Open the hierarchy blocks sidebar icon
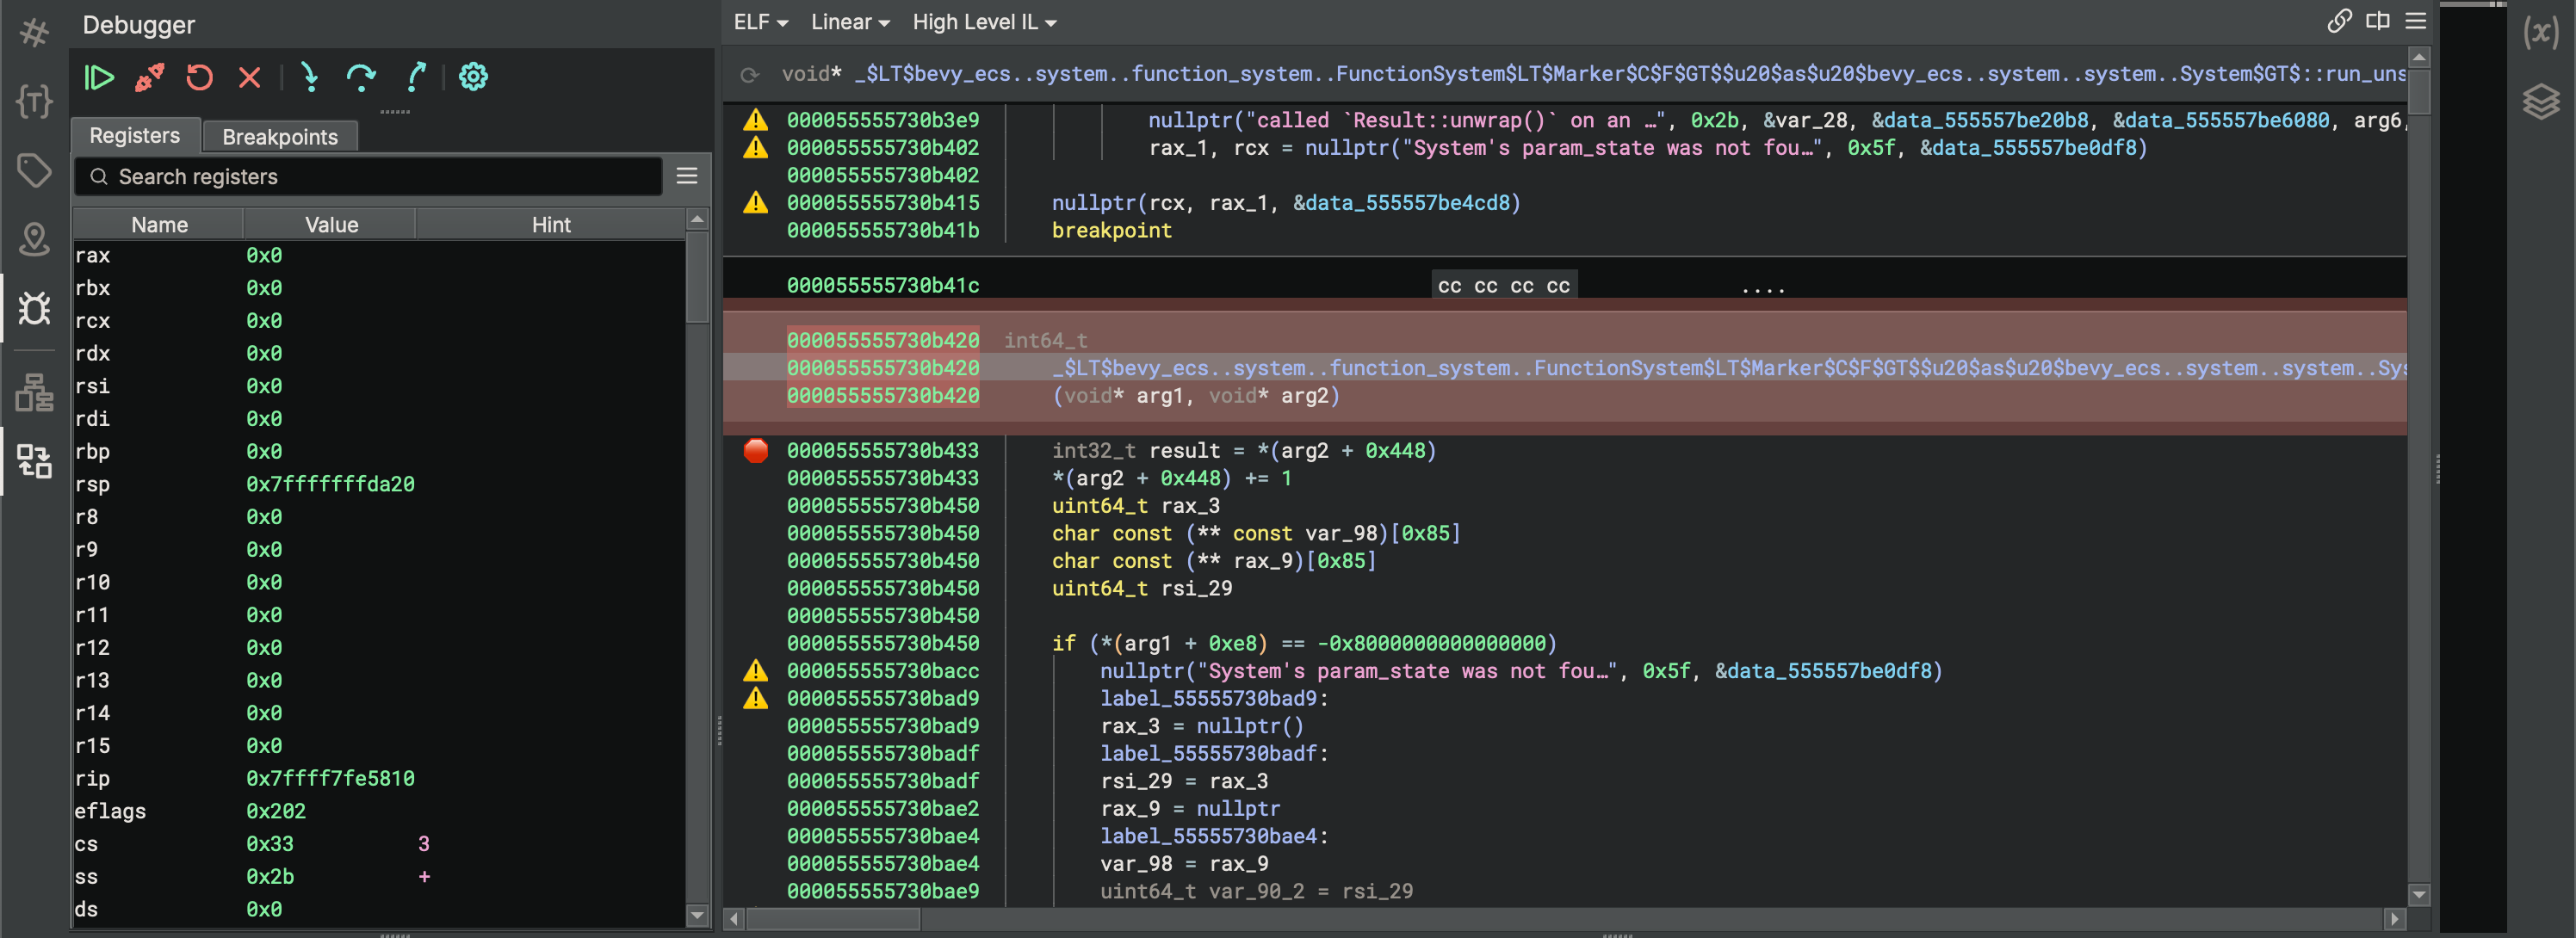 [34, 392]
